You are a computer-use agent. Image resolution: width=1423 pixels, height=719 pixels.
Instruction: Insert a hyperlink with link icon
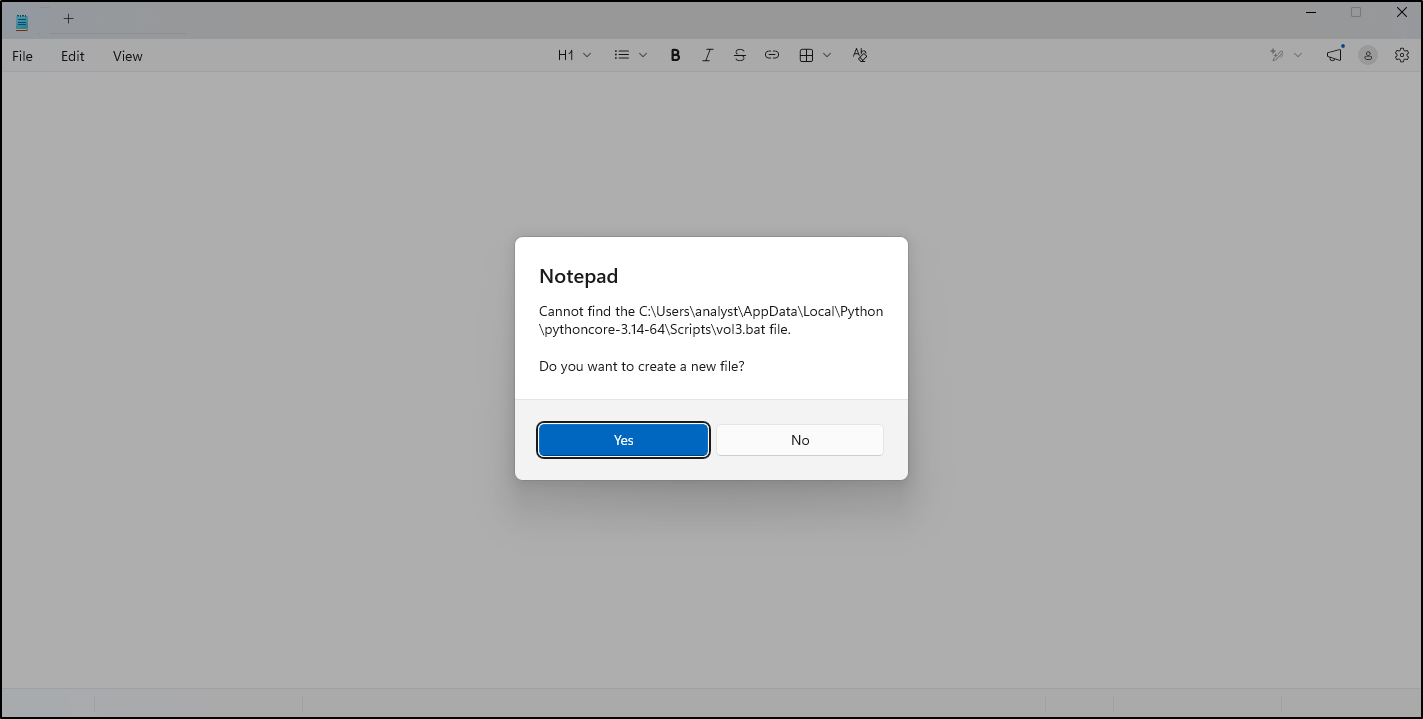pos(771,55)
